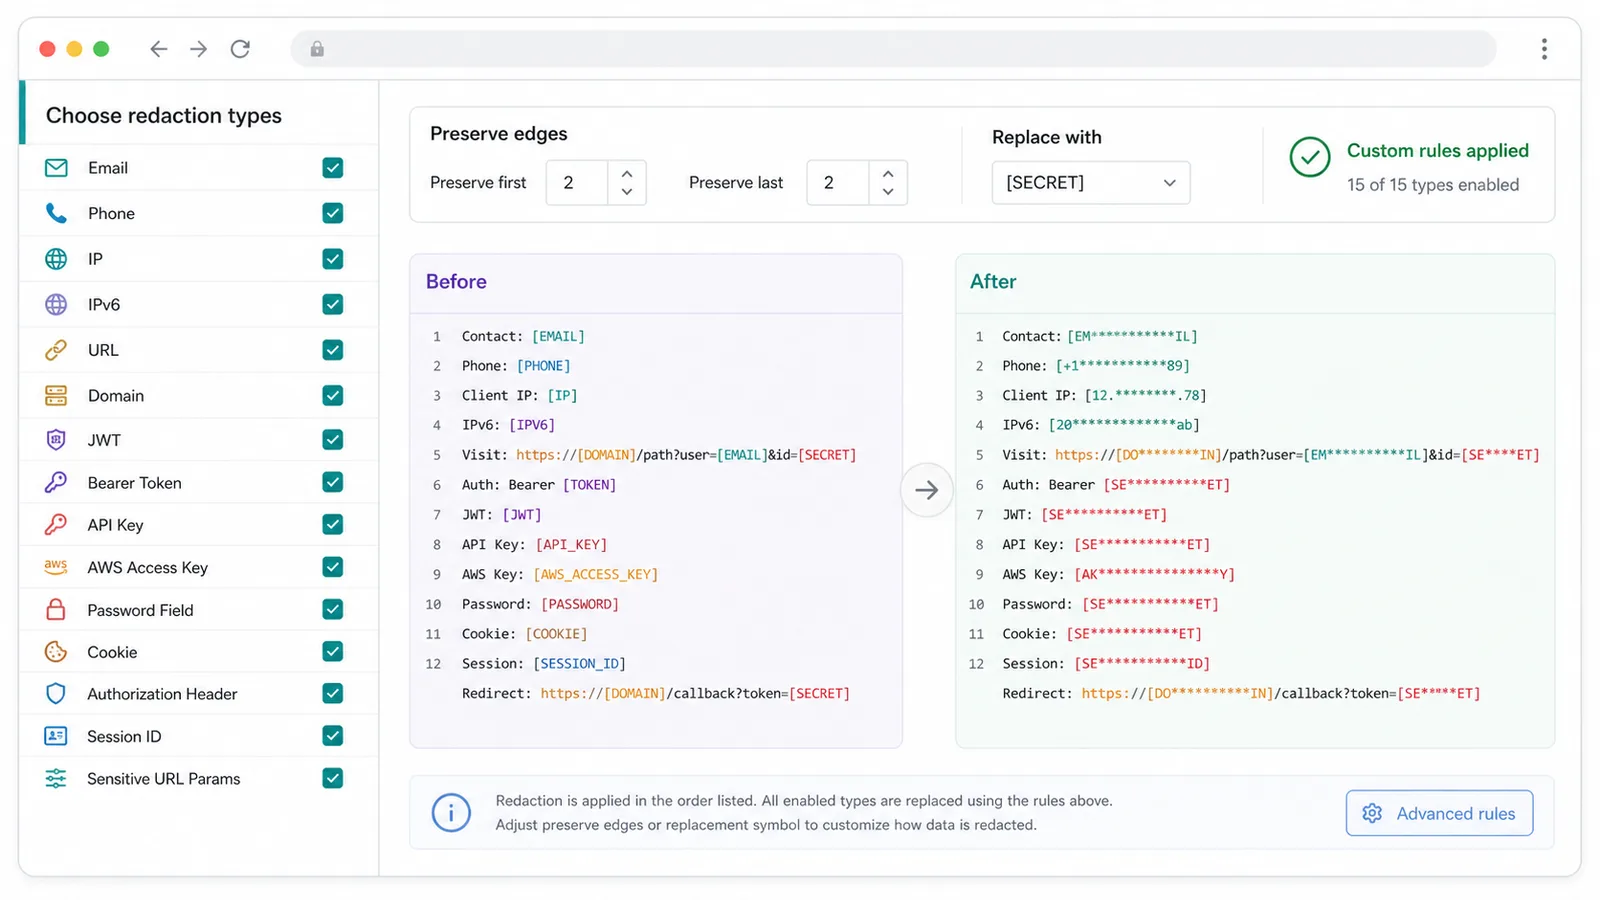The image size is (1600, 900).
Task: Toggle the IPv6 checkbox
Action: point(333,304)
